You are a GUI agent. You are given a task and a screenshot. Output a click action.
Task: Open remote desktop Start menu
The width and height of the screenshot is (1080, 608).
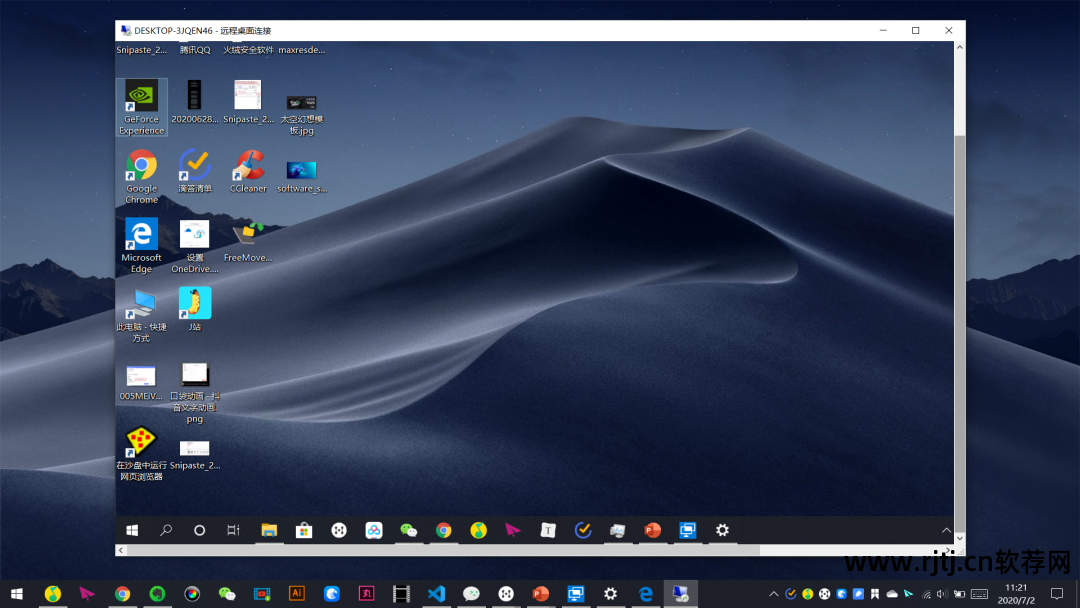[132, 530]
